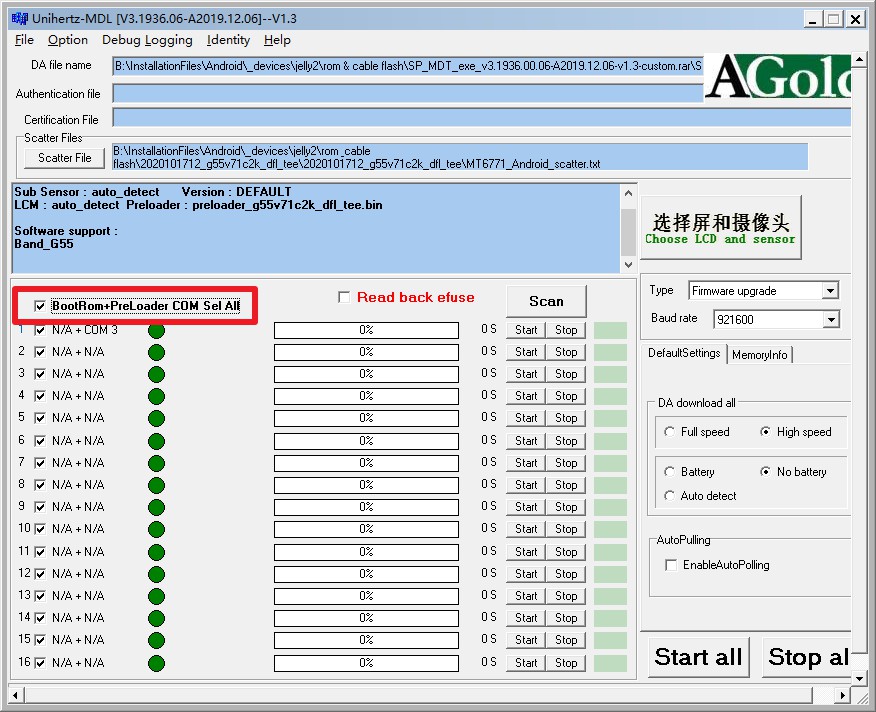This screenshot has height=712, width=876.
Task: Open the File menu
Action: 24,40
